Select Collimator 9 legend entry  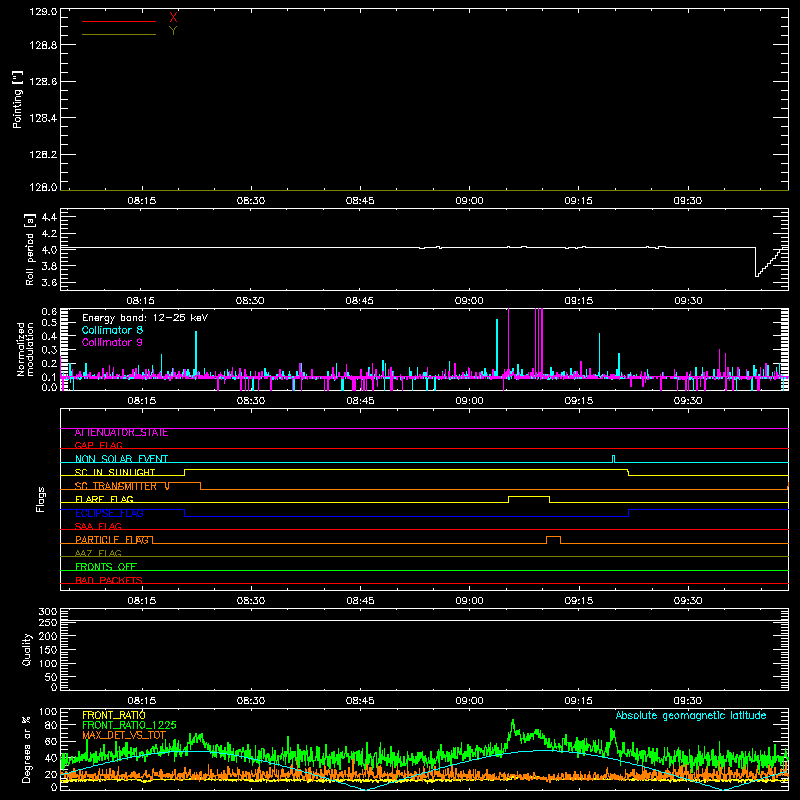[x=112, y=342]
